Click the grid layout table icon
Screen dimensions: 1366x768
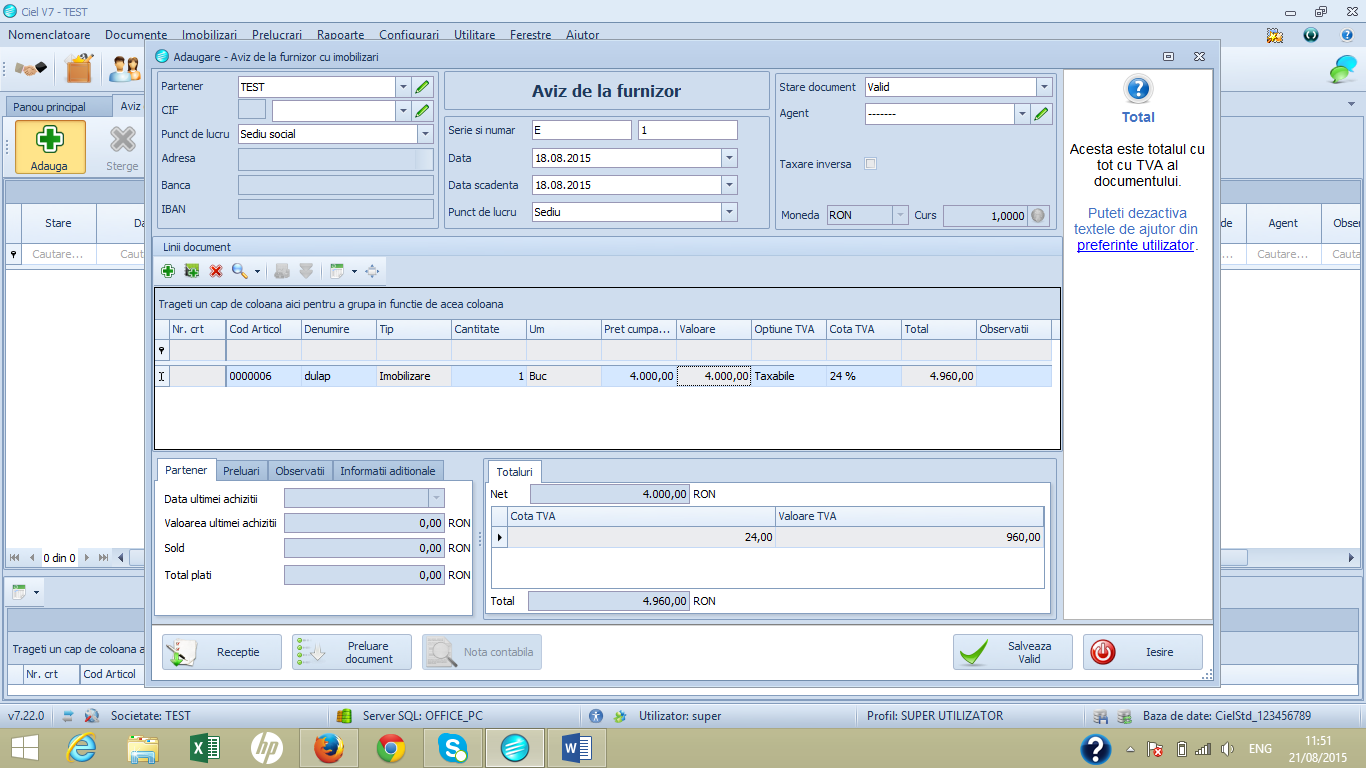(337, 271)
